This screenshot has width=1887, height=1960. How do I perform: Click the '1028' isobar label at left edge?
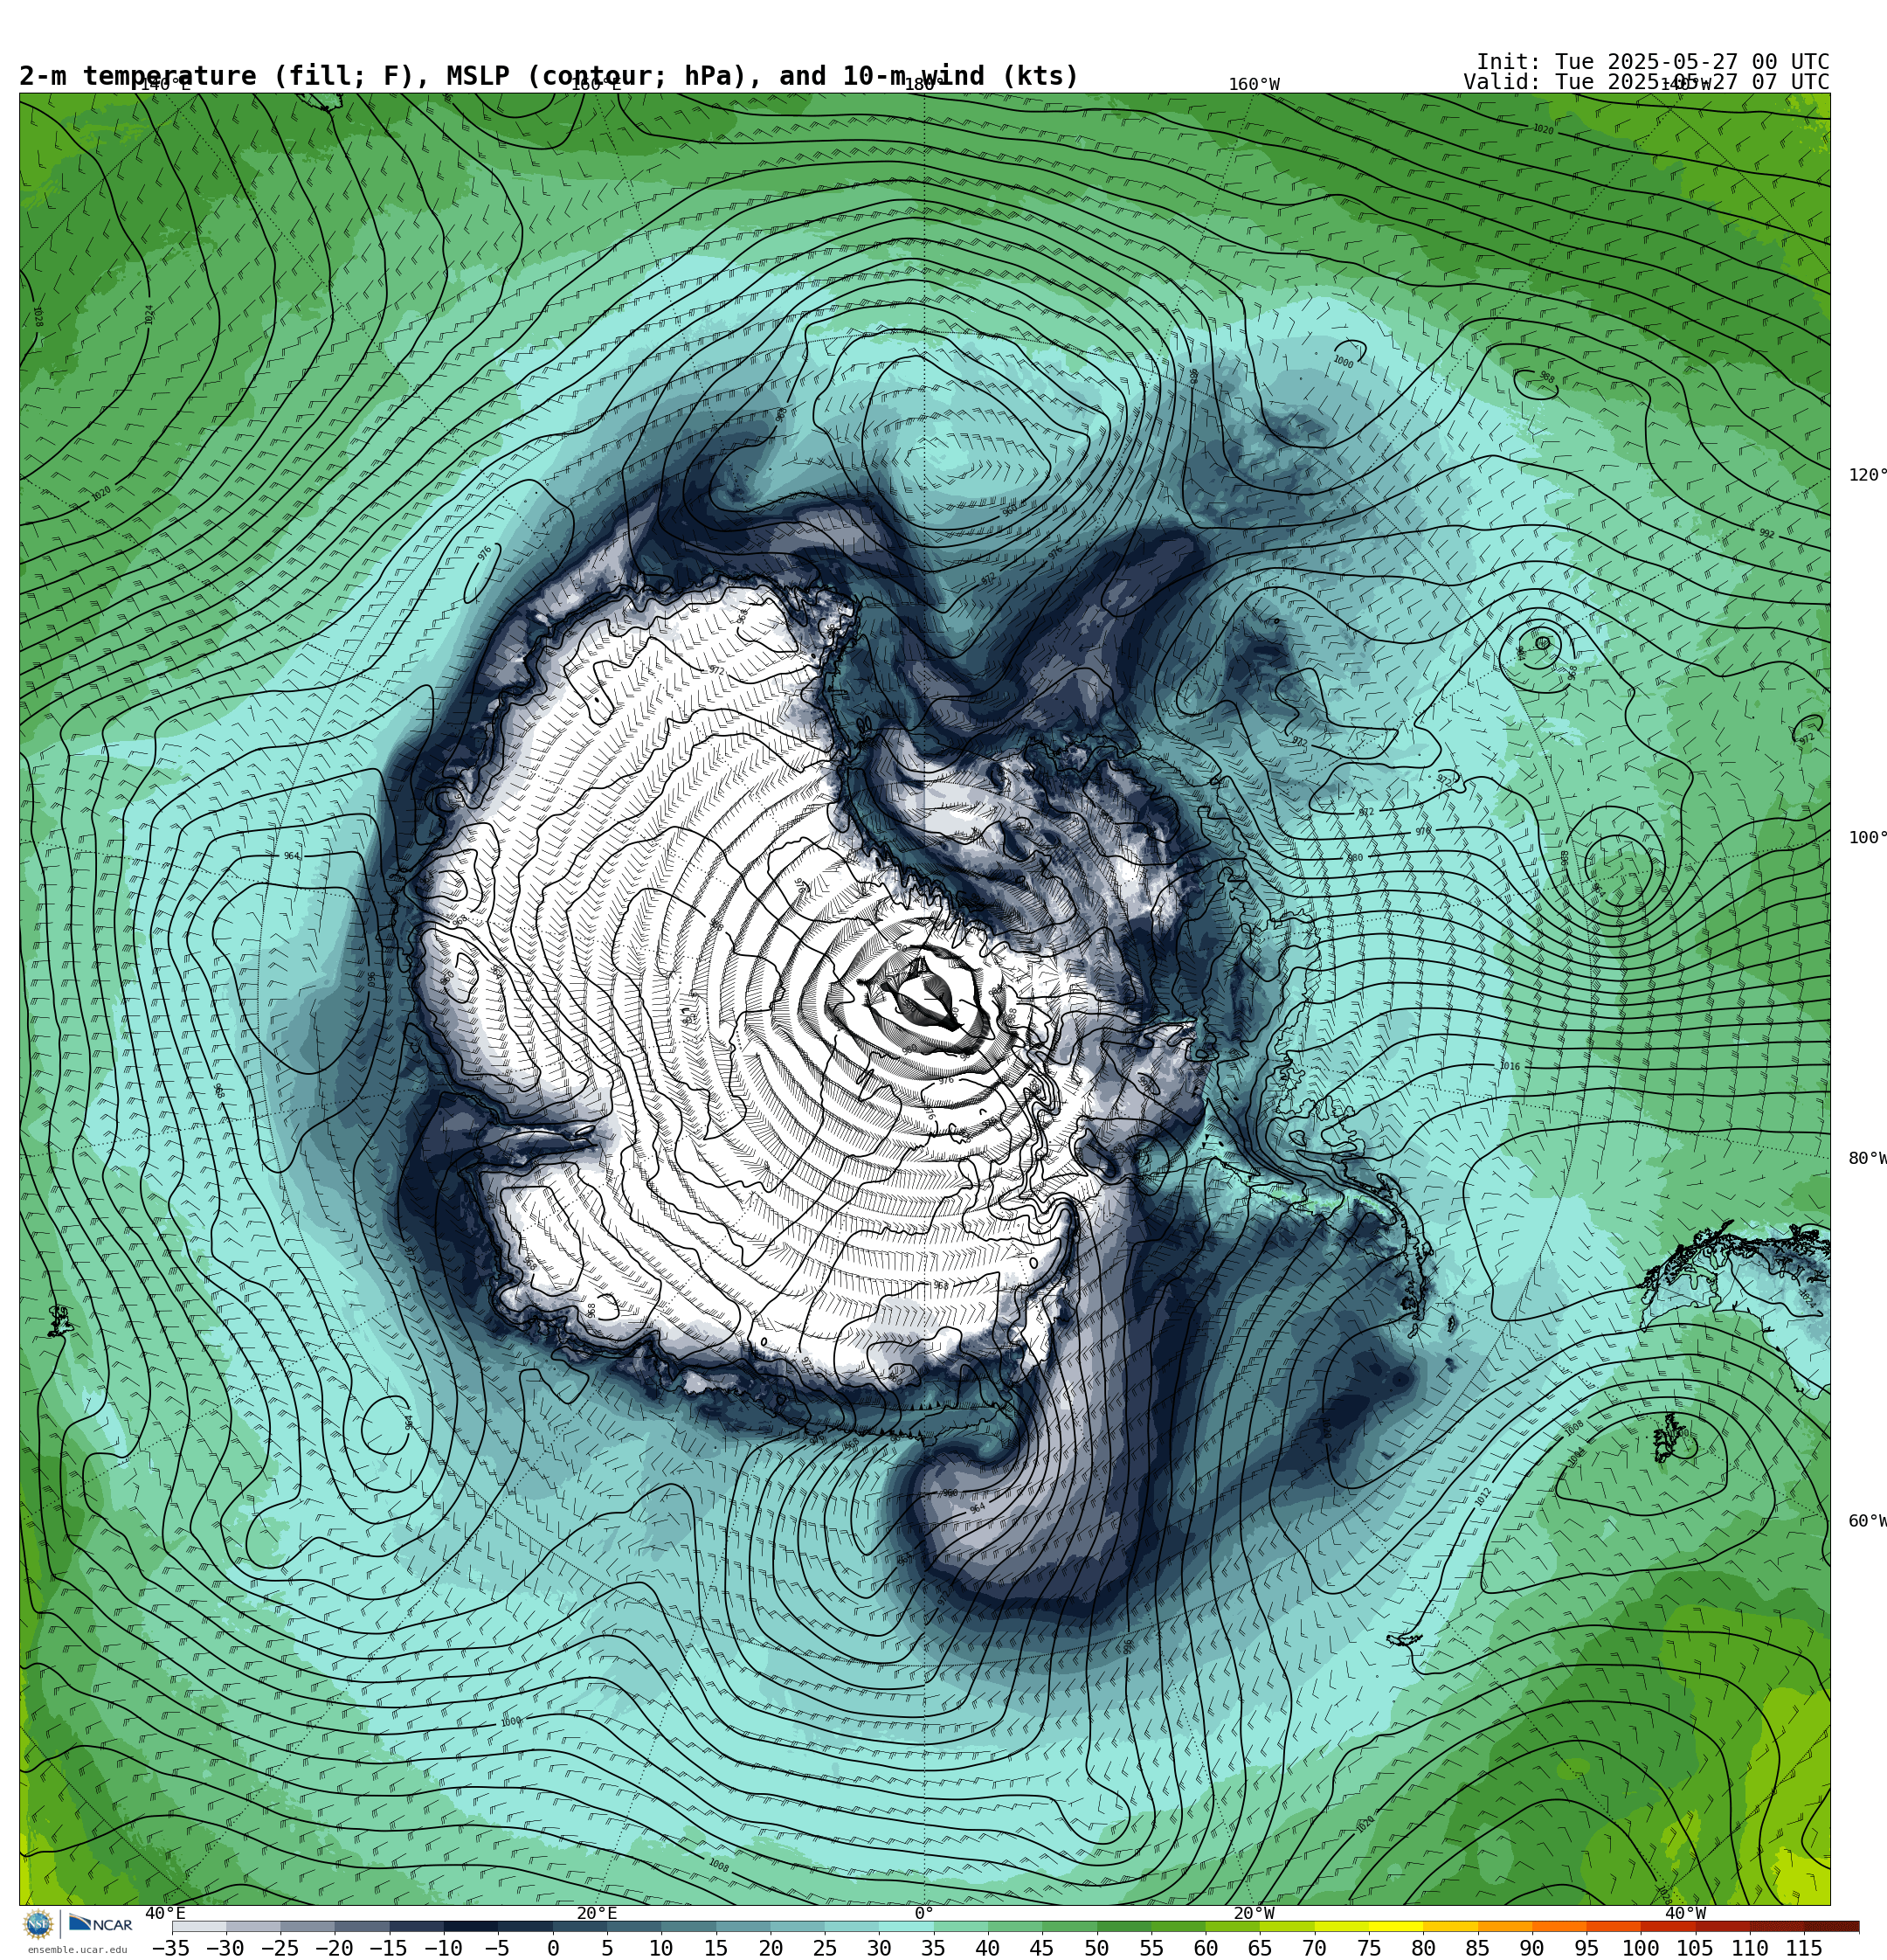pos(37,317)
